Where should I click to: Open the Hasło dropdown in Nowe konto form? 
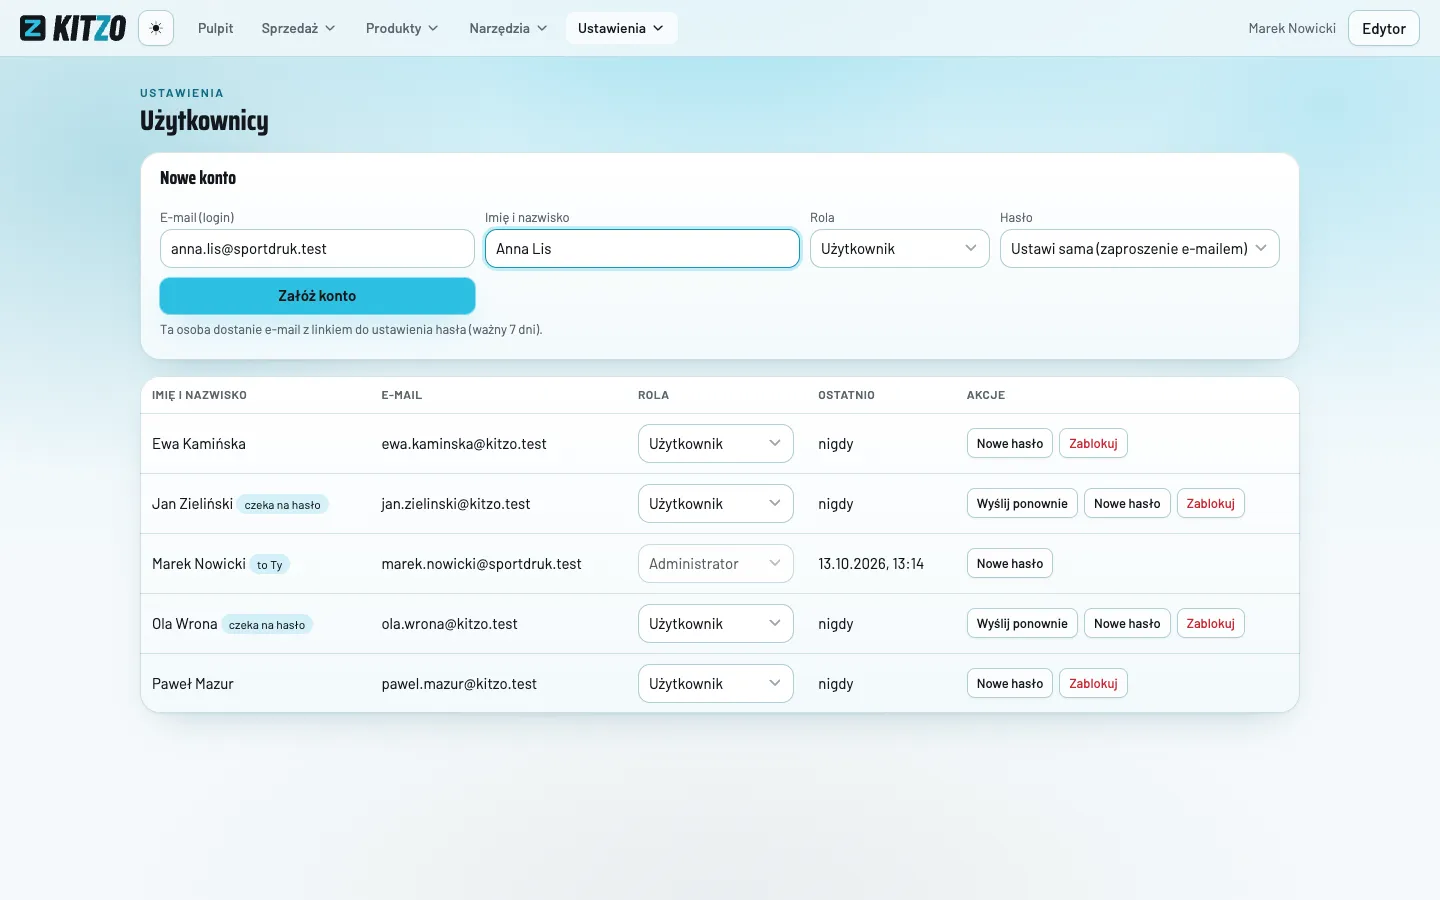[1139, 249]
